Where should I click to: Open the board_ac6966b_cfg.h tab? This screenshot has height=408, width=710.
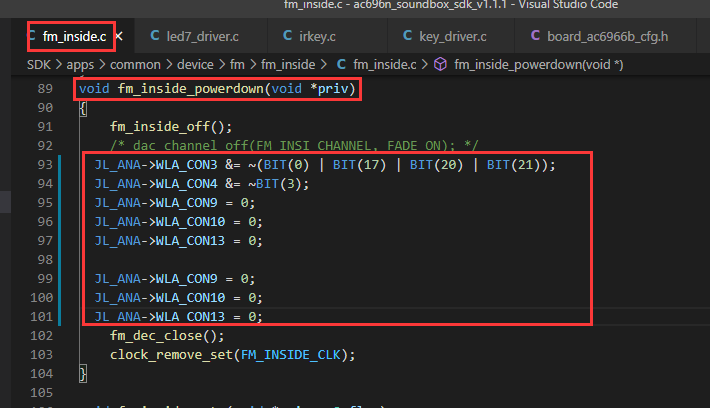tap(607, 37)
